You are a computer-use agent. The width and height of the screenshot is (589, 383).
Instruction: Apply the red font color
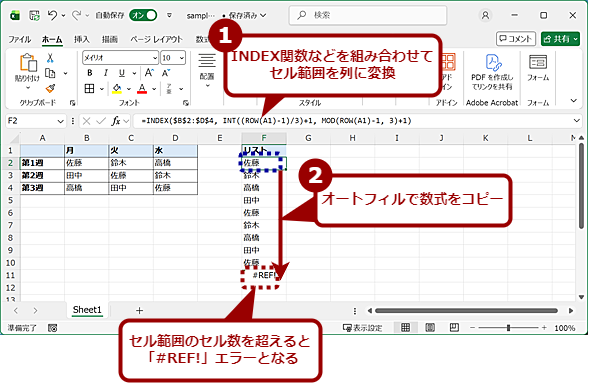coord(142,89)
